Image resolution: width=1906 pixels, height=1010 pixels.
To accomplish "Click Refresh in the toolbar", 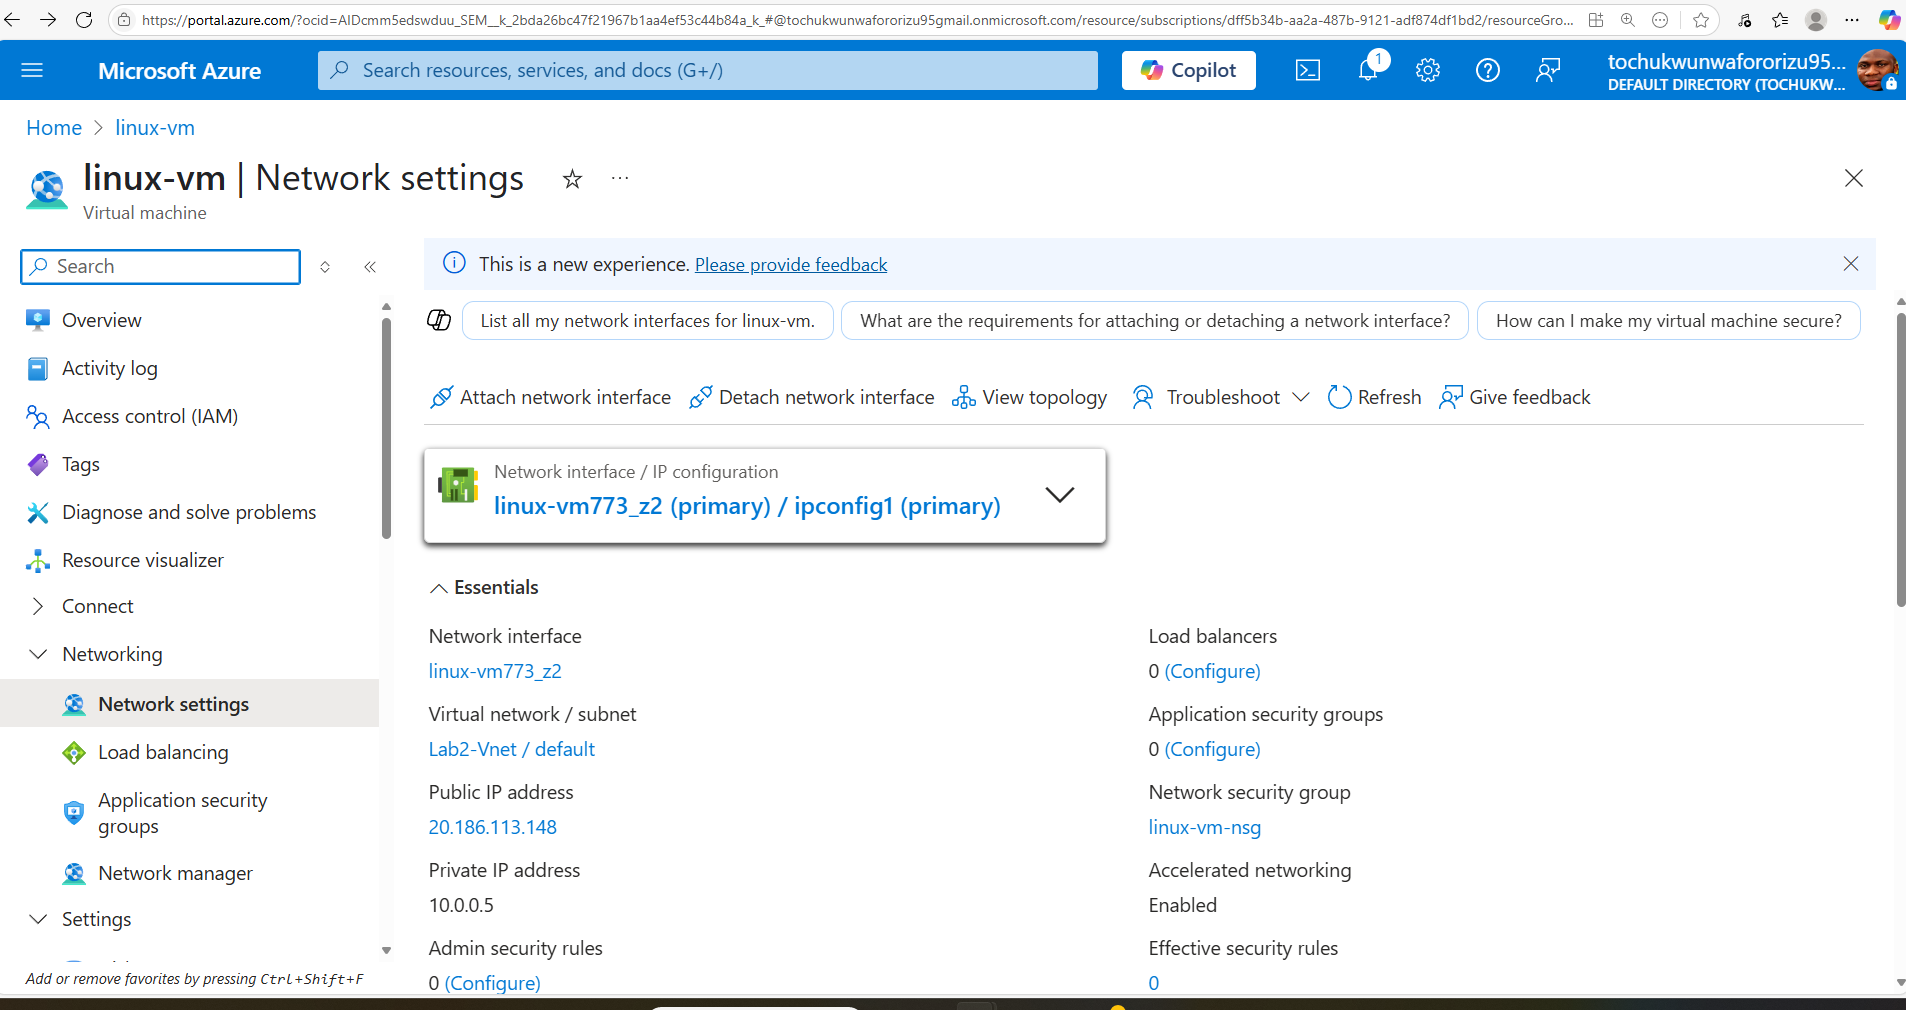I will tap(1374, 397).
